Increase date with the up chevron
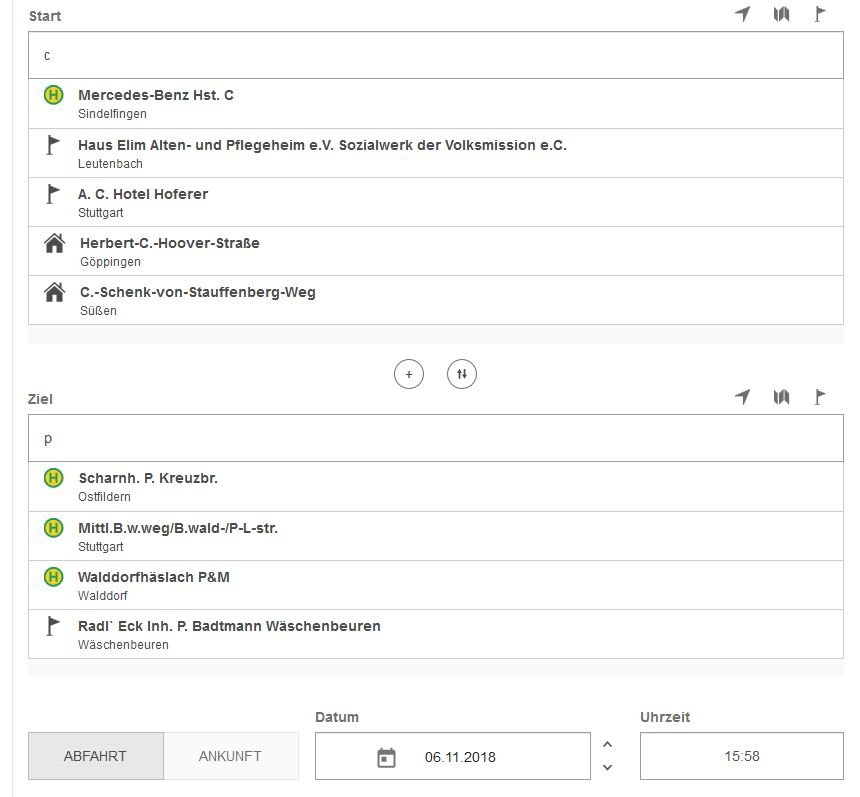The width and height of the screenshot is (860, 797). (x=607, y=744)
